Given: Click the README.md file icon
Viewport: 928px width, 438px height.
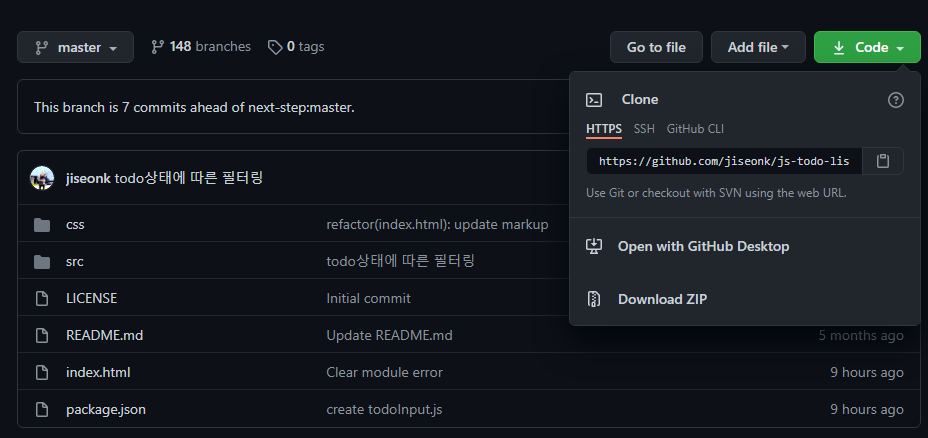Looking at the screenshot, I should [x=42, y=336].
